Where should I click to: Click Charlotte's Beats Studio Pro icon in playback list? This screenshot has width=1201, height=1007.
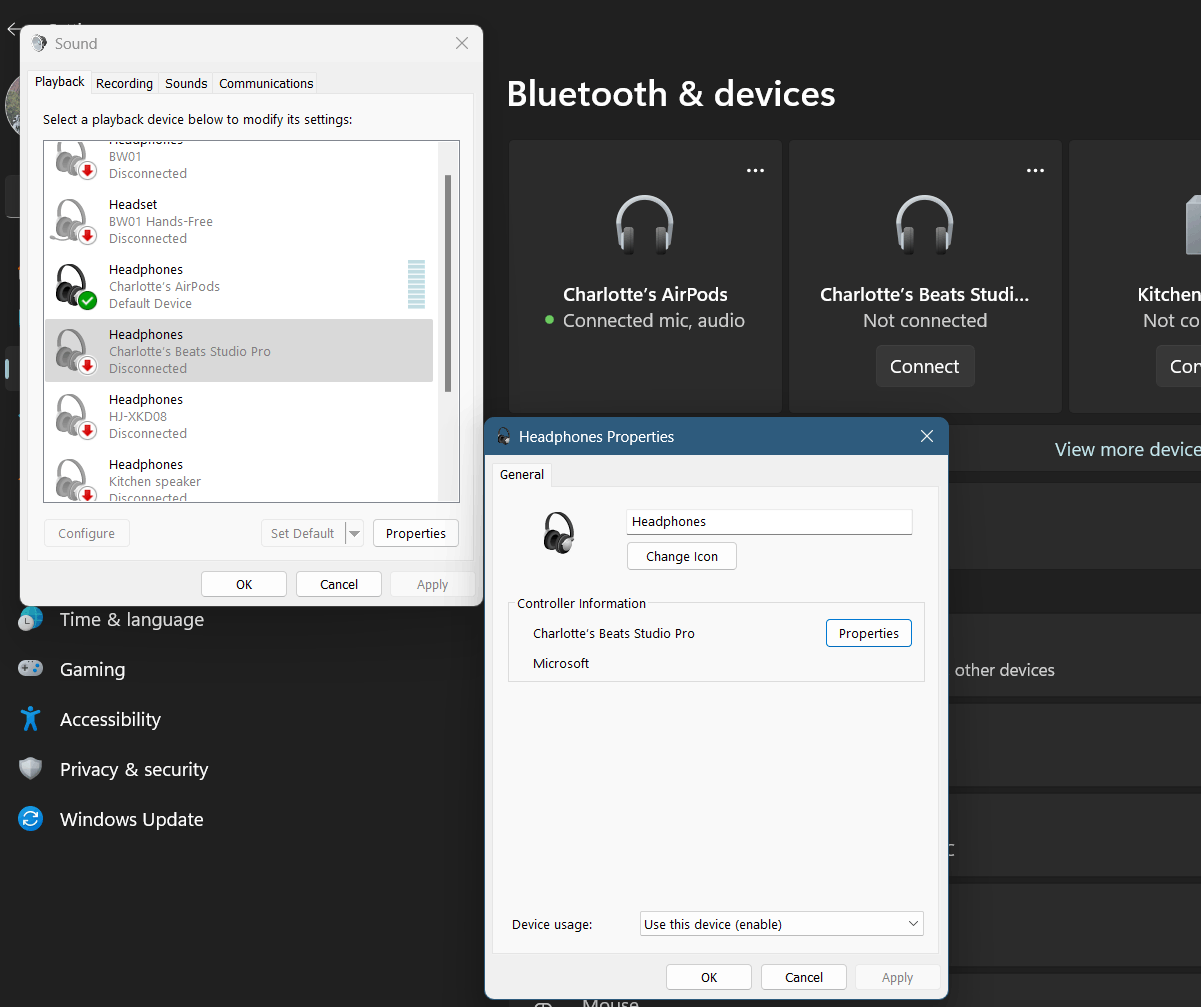[x=74, y=352]
